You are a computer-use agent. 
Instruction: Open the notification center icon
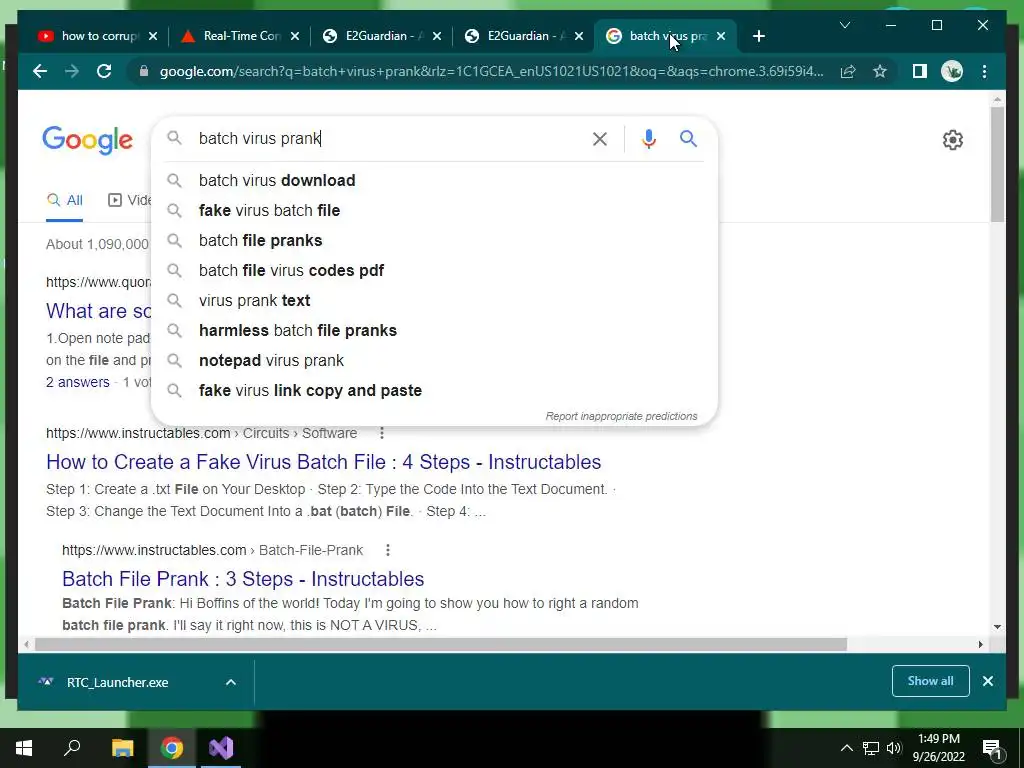click(x=992, y=748)
